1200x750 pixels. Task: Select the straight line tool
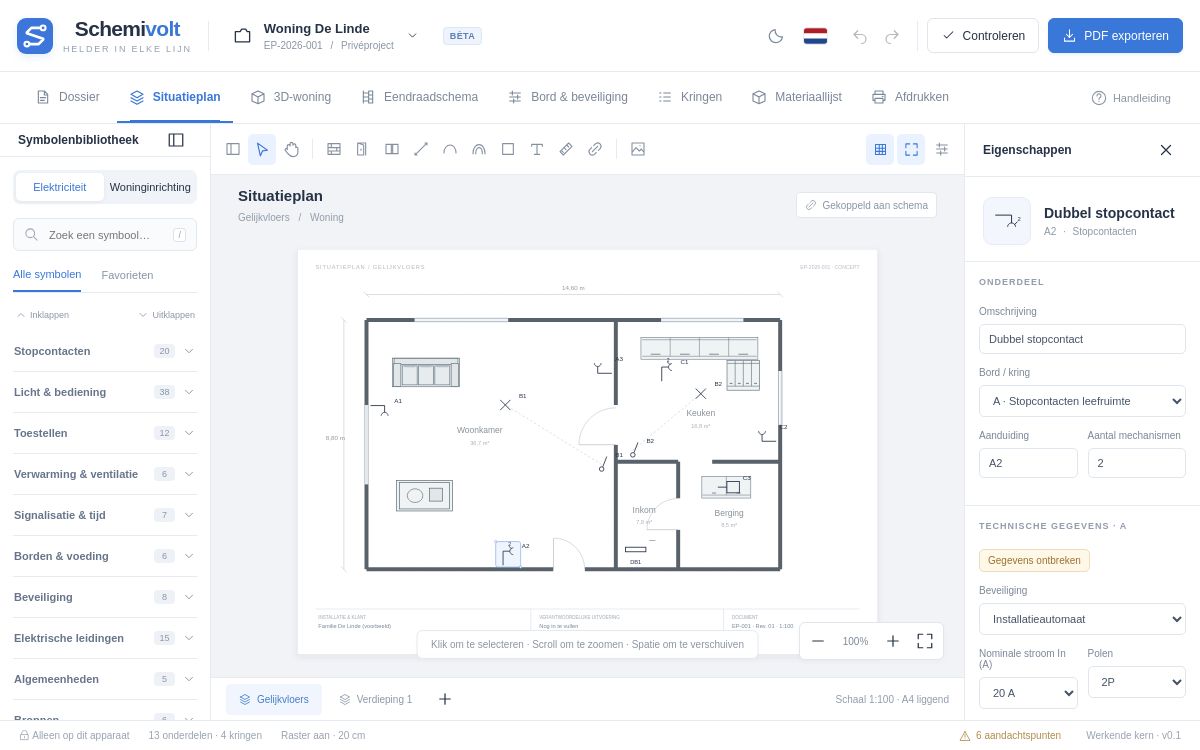[421, 149]
